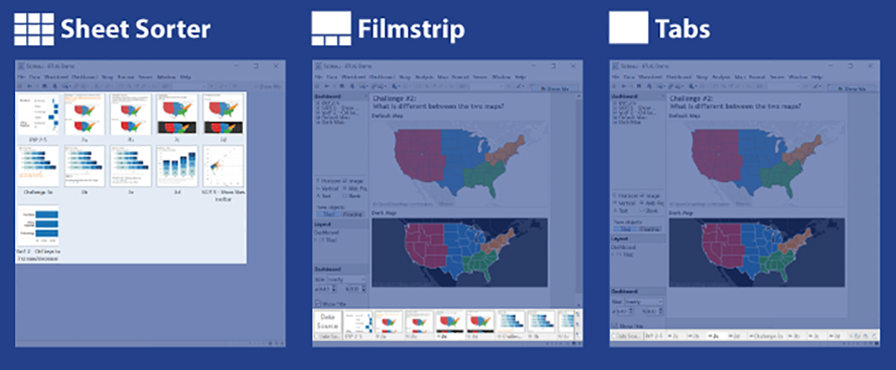Toggle Show Title checkbox in Tabs window
The height and width of the screenshot is (370, 896).
615,325
